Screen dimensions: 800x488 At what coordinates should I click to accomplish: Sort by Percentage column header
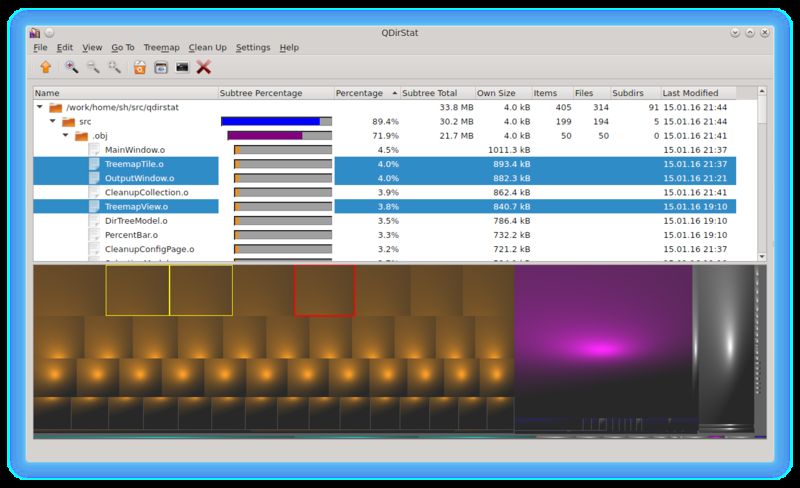(x=367, y=93)
